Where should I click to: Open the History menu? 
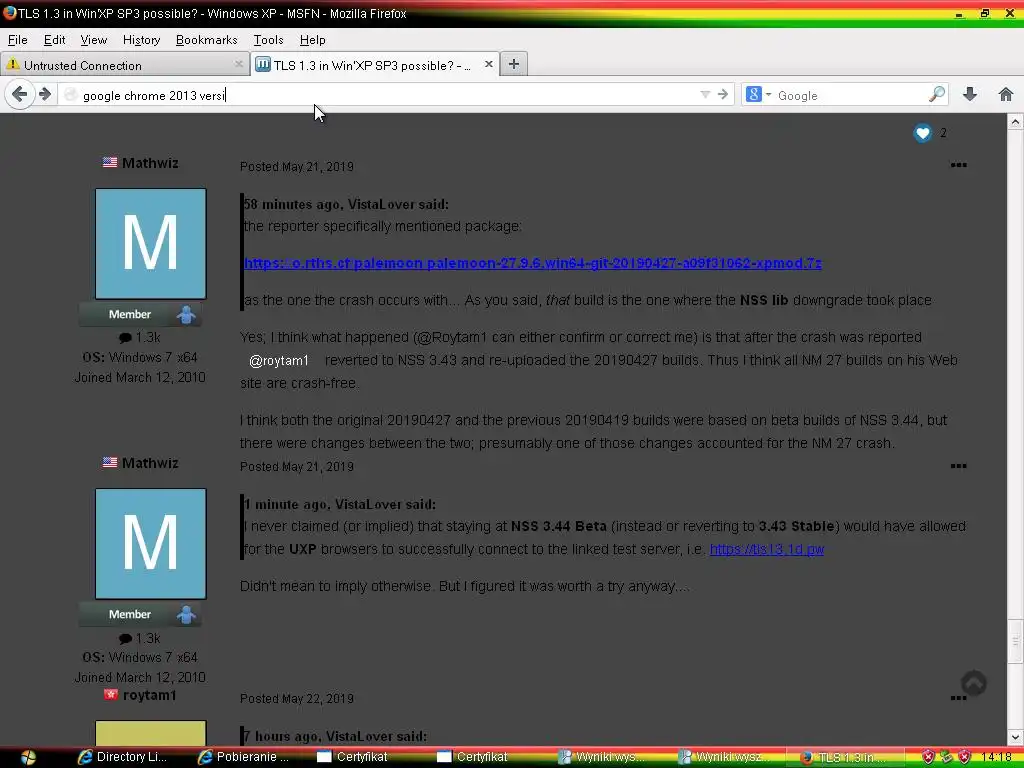tap(141, 40)
